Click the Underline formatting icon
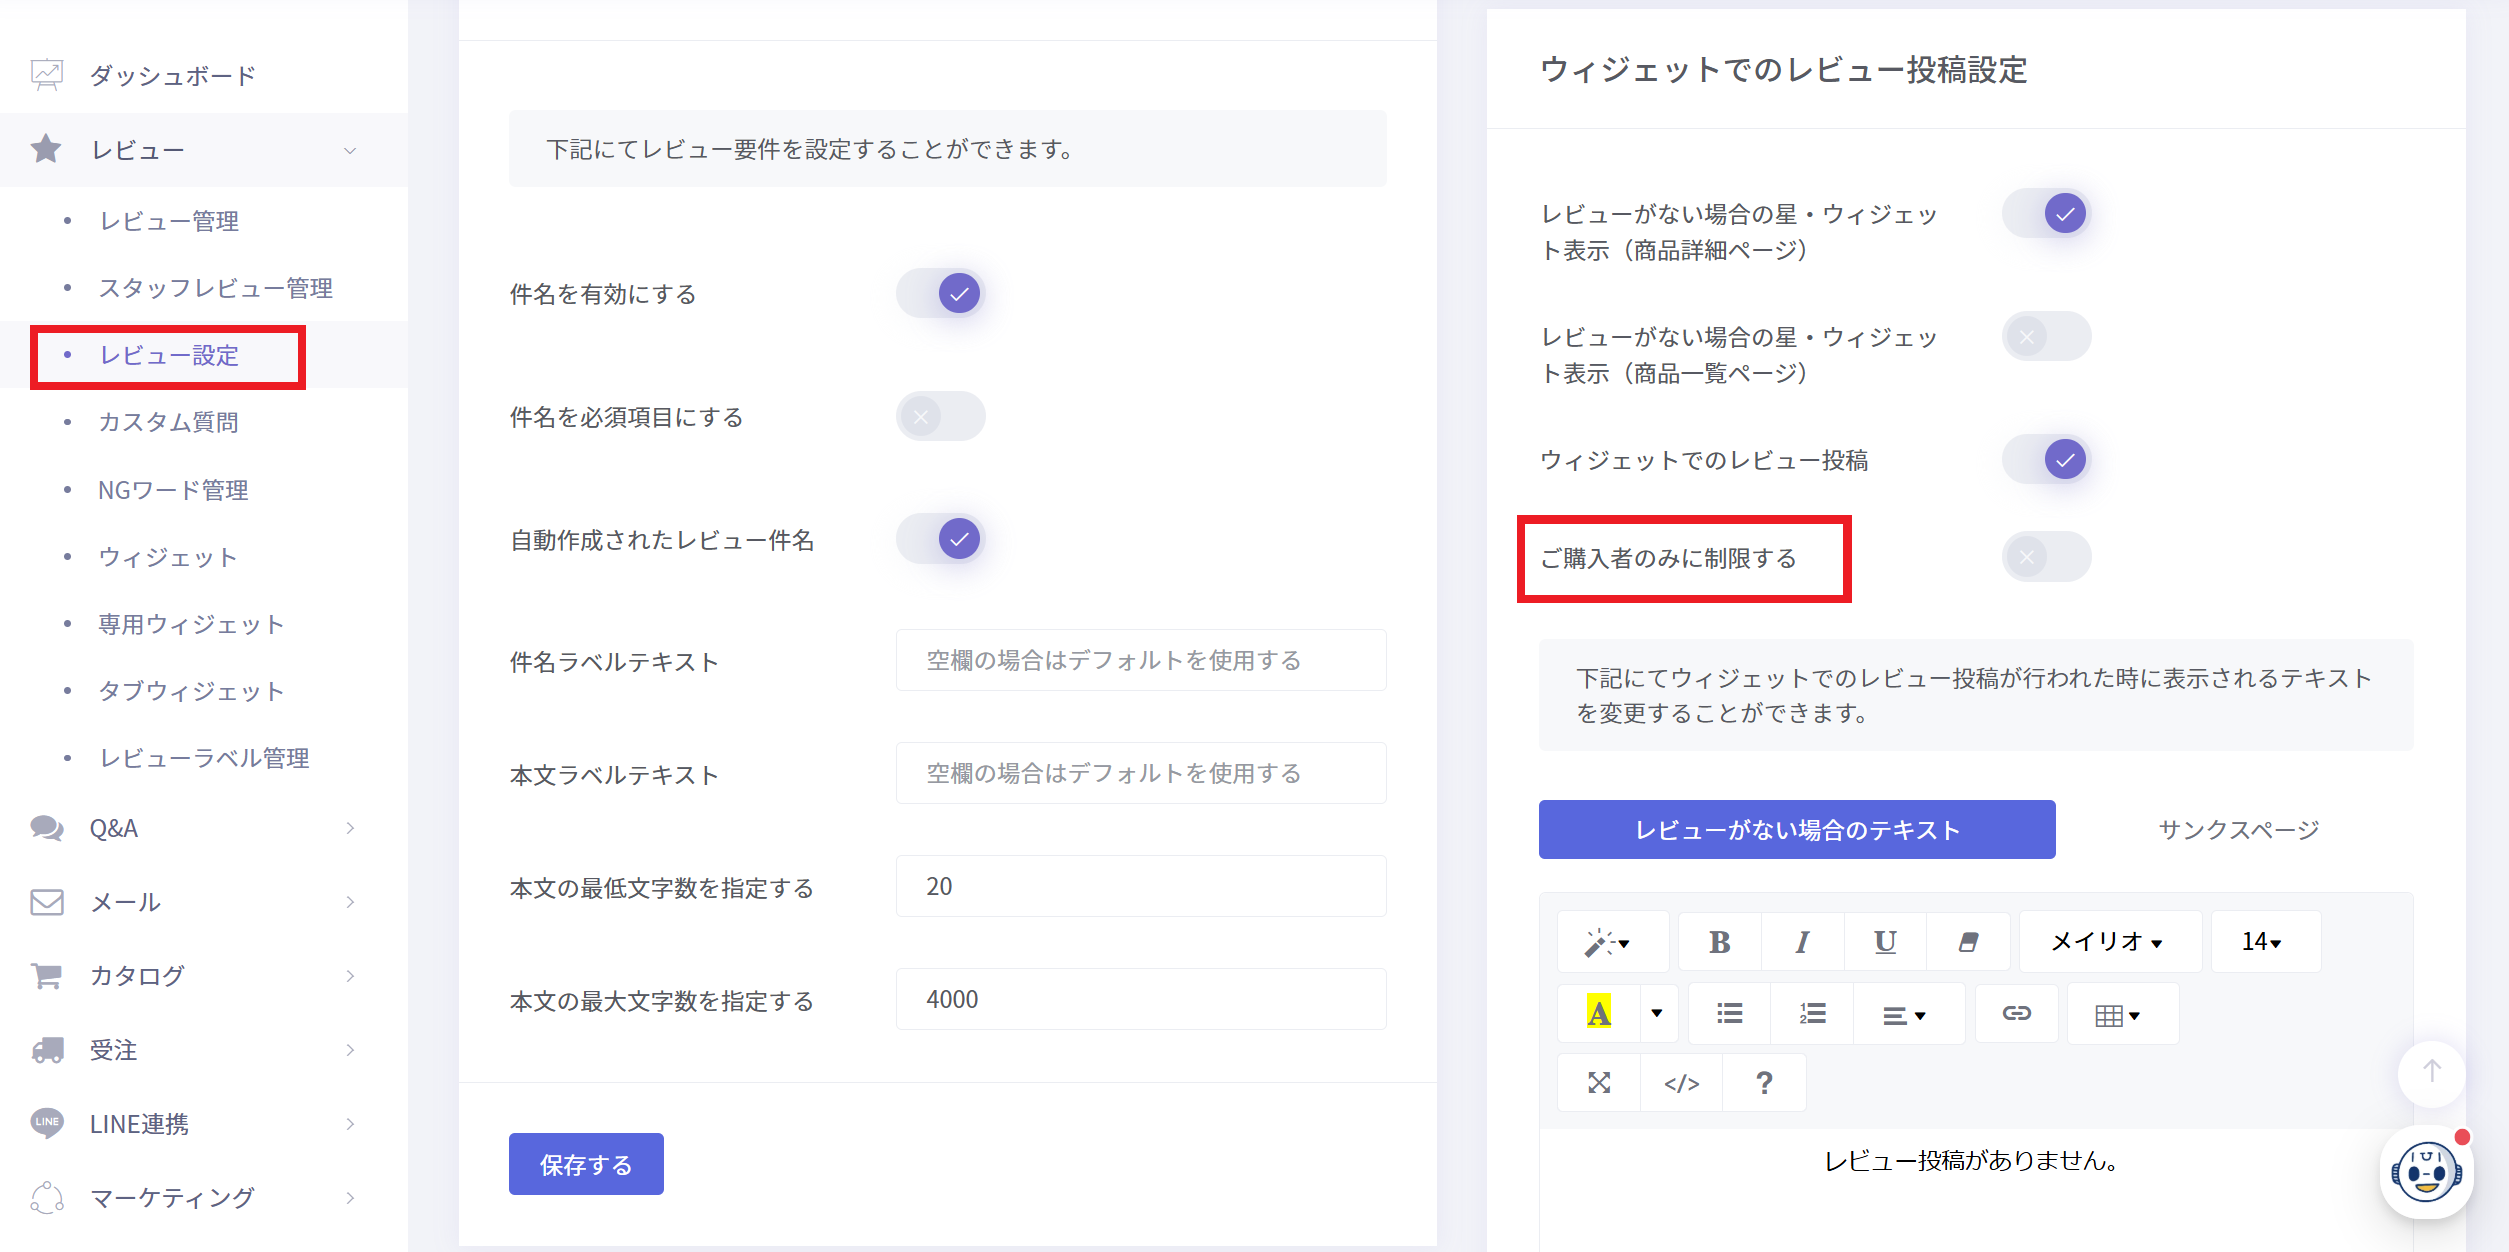2509x1252 pixels. tap(1885, 942)
